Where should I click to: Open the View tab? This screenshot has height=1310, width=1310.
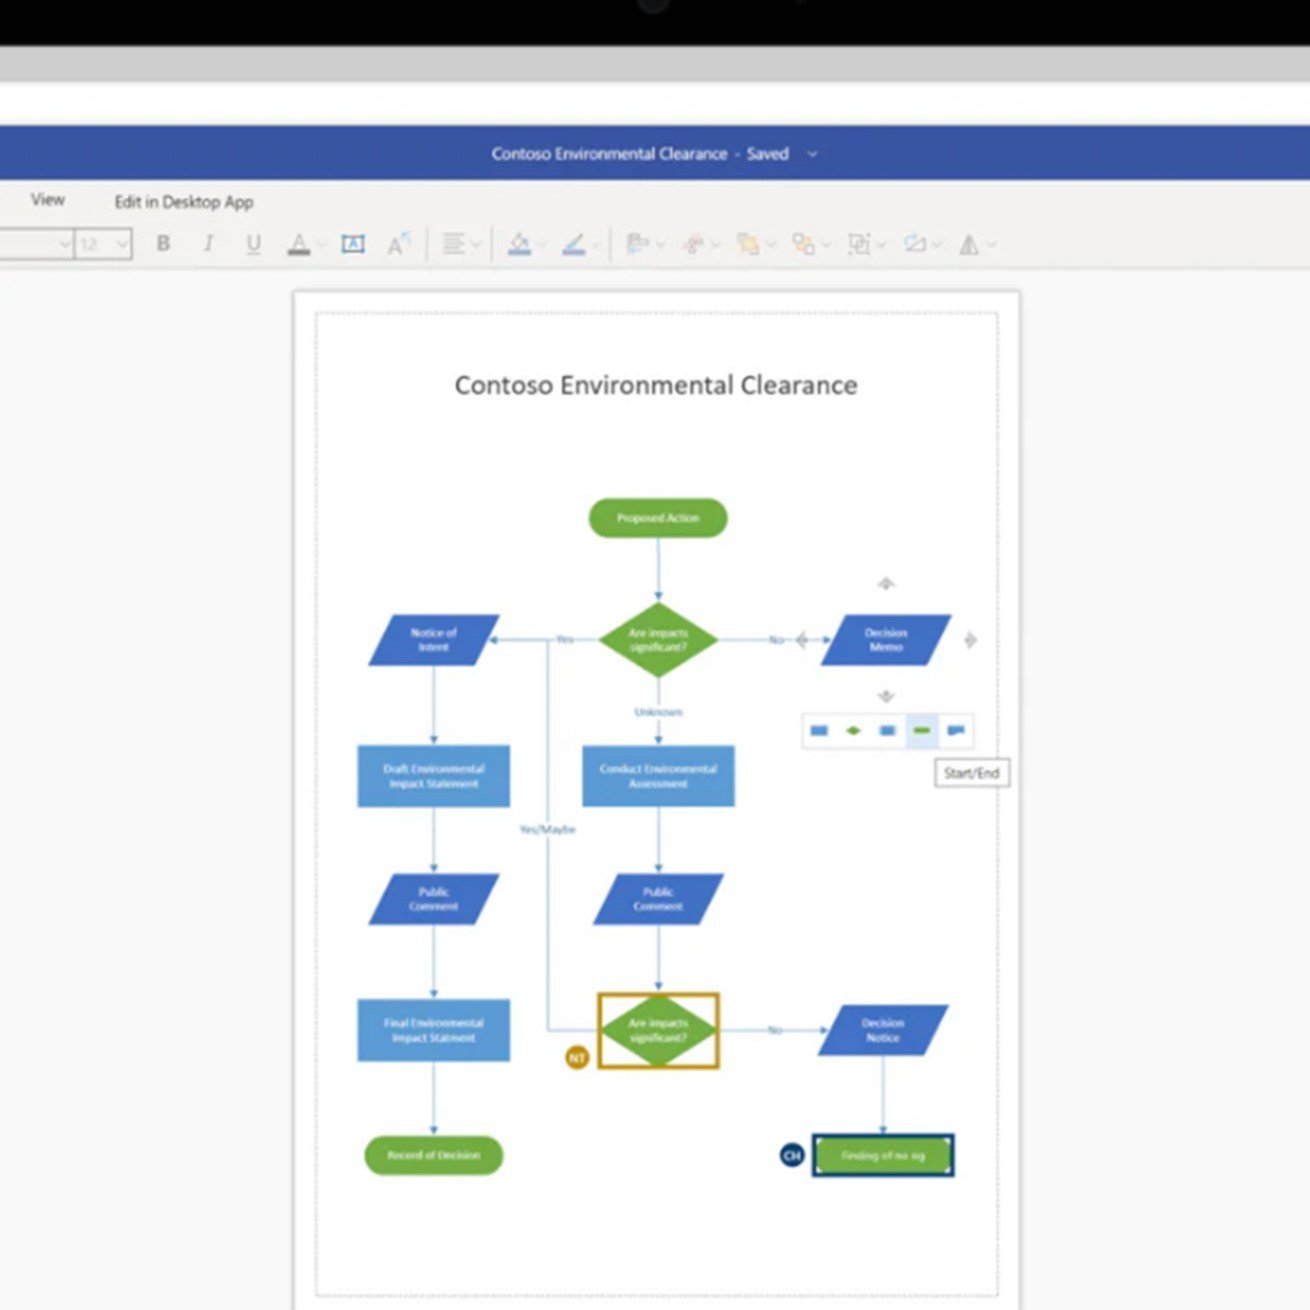[x=47, y=200]
